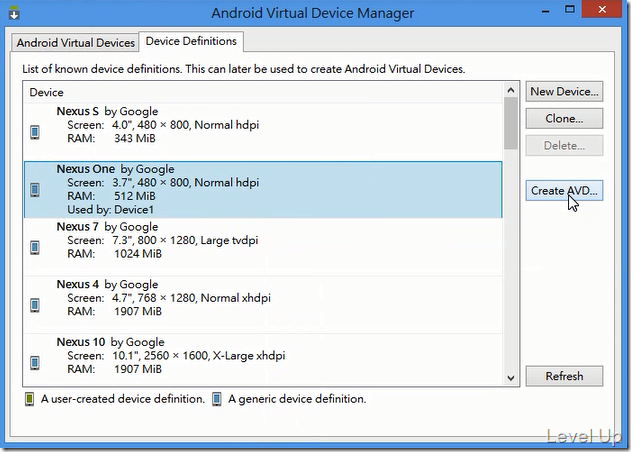Click the AVD Manager title bar icon
The image size is (631, 452).
coord(14,12)
